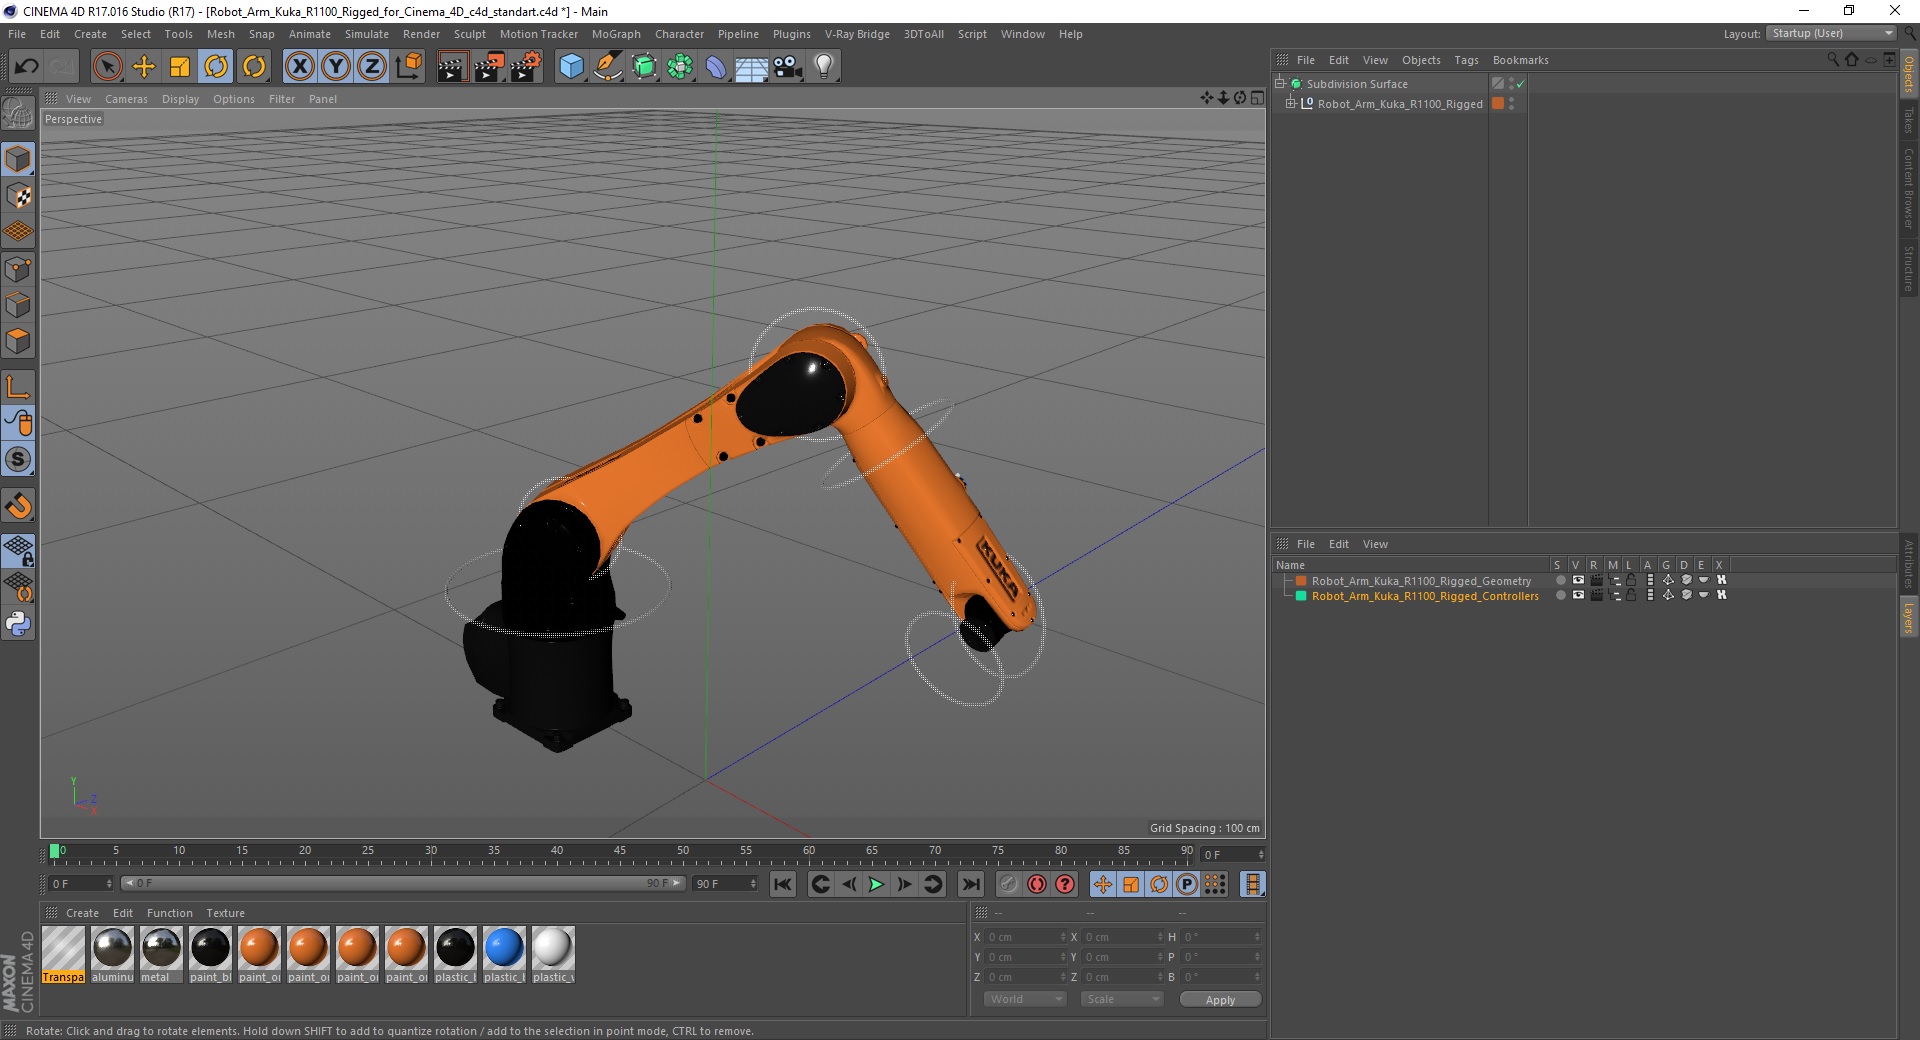Open the MoGraph menu

pos(616,34)
